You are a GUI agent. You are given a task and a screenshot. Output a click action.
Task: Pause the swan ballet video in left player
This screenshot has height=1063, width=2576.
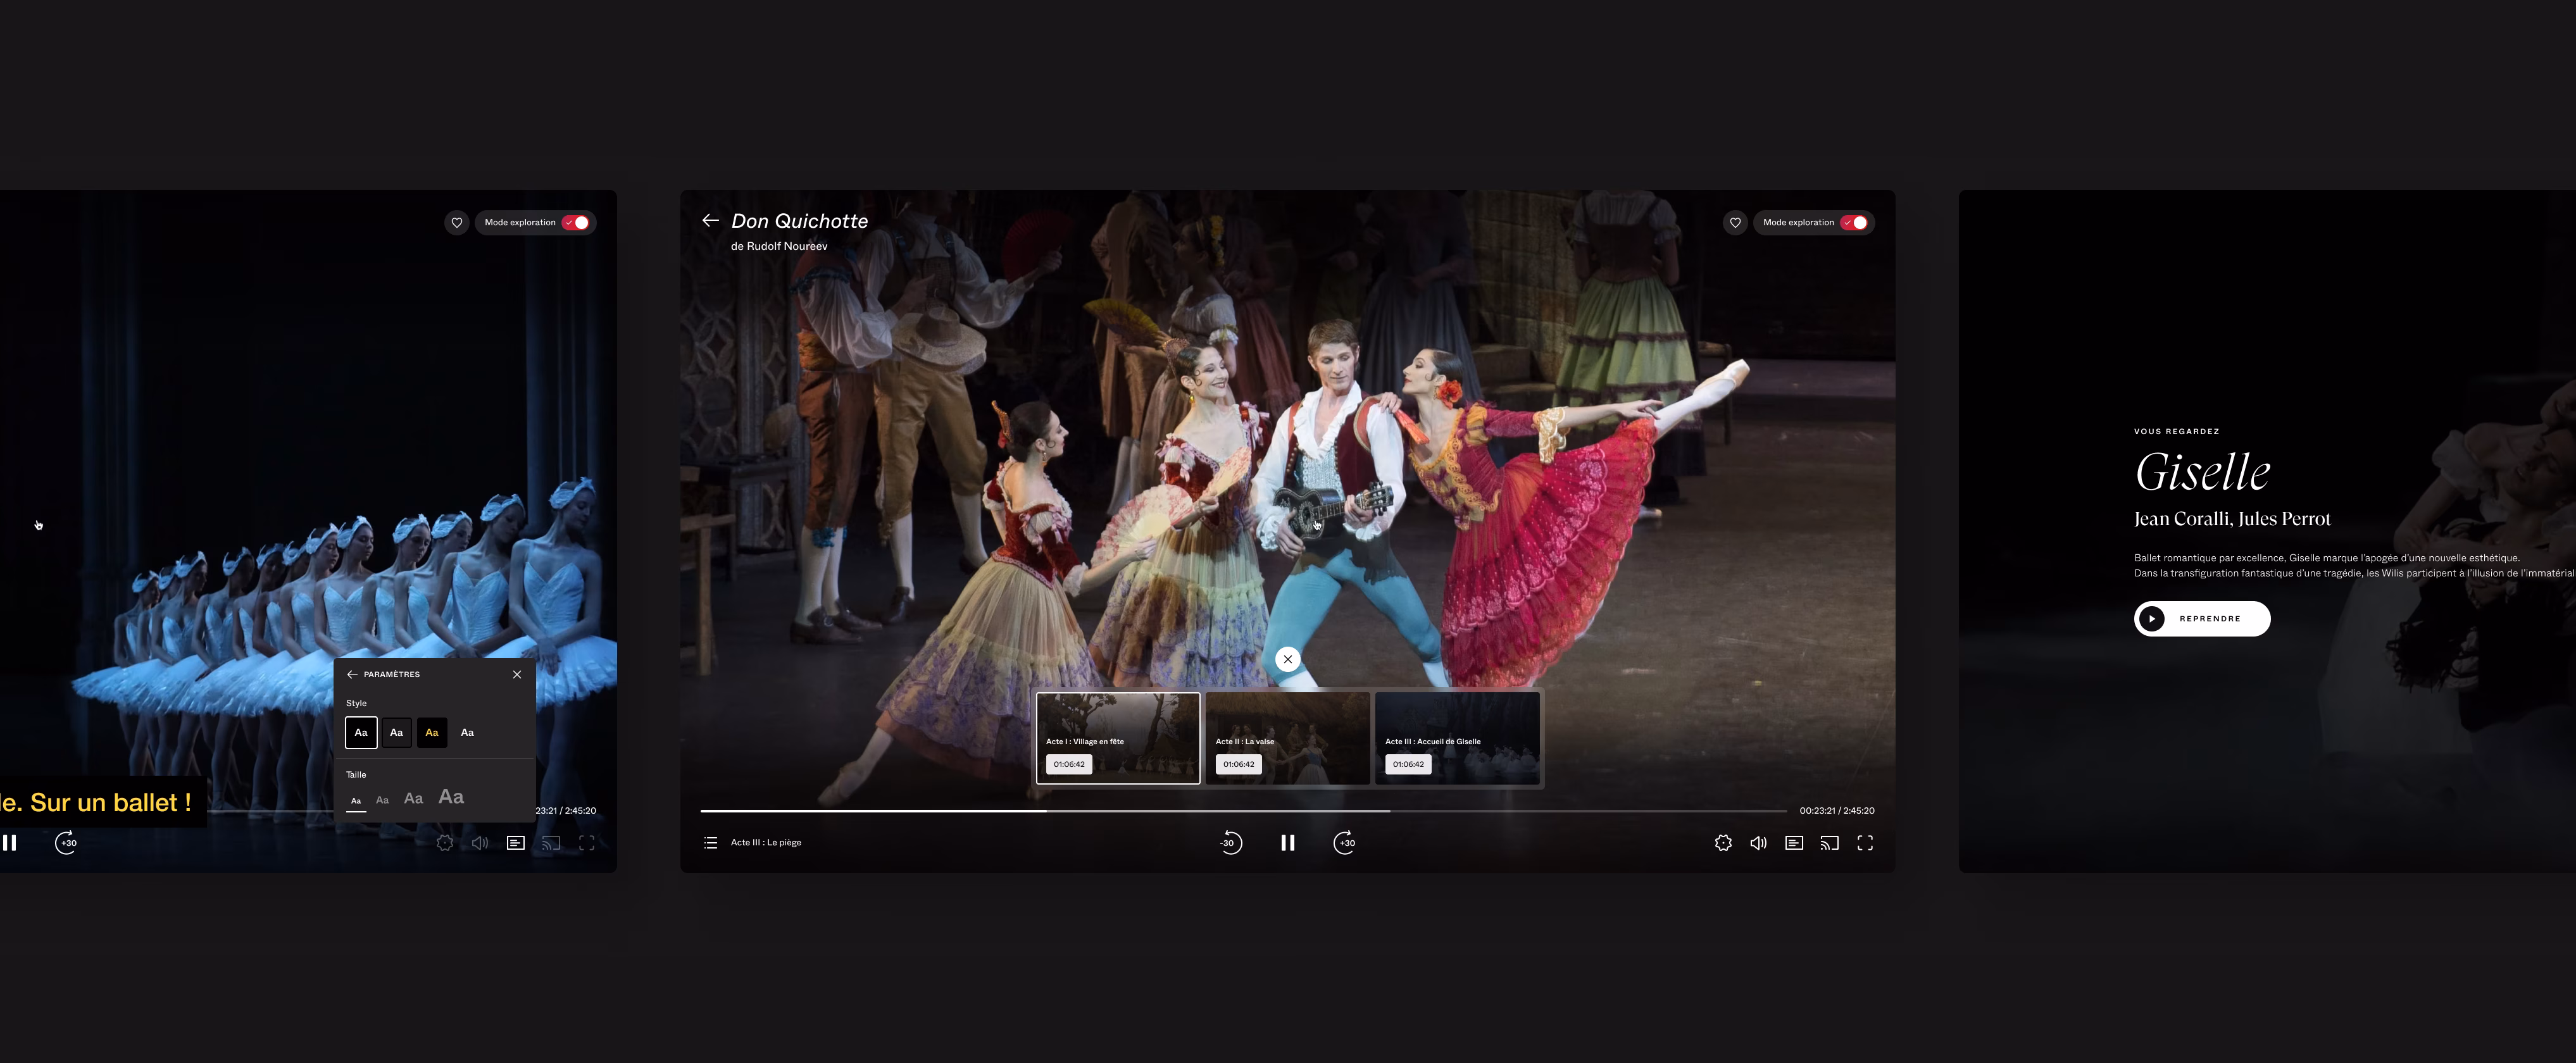pyautogui.click(x=9, y=843)
